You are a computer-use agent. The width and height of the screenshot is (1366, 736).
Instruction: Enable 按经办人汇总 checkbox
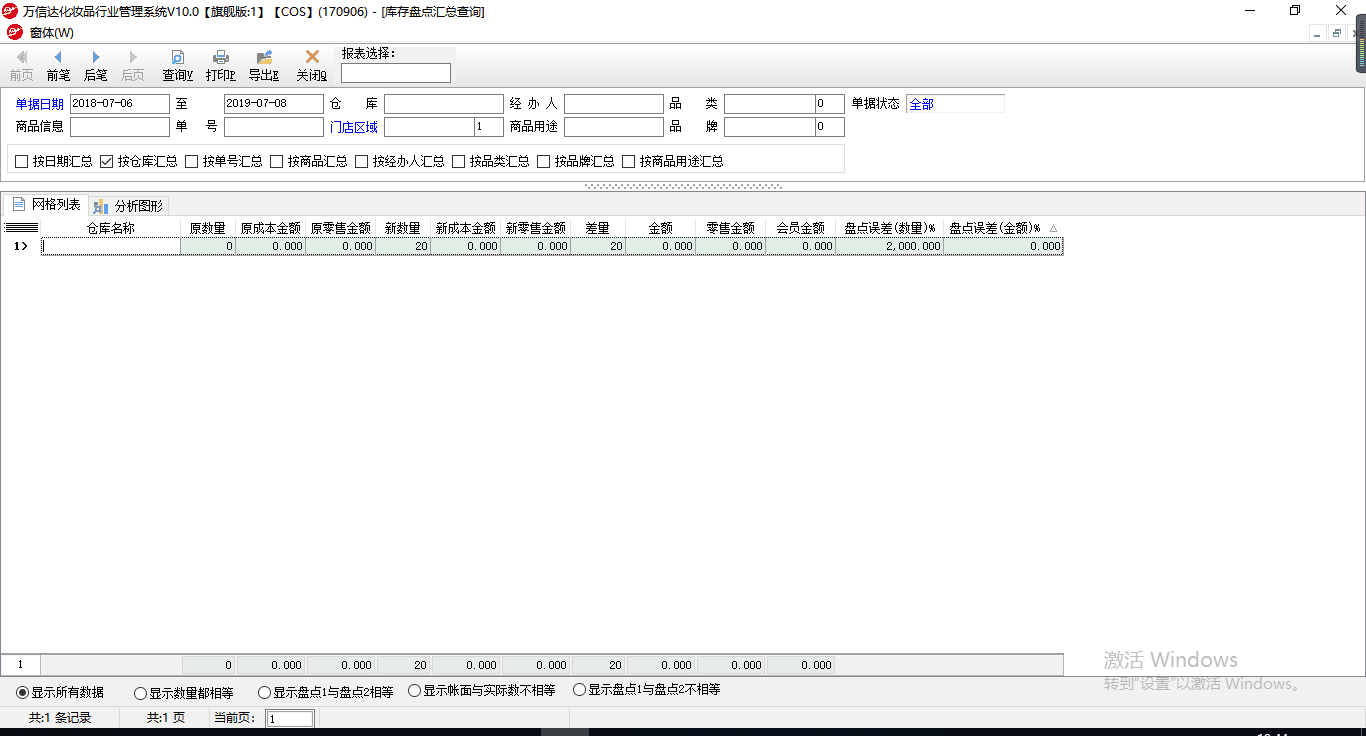362,161
